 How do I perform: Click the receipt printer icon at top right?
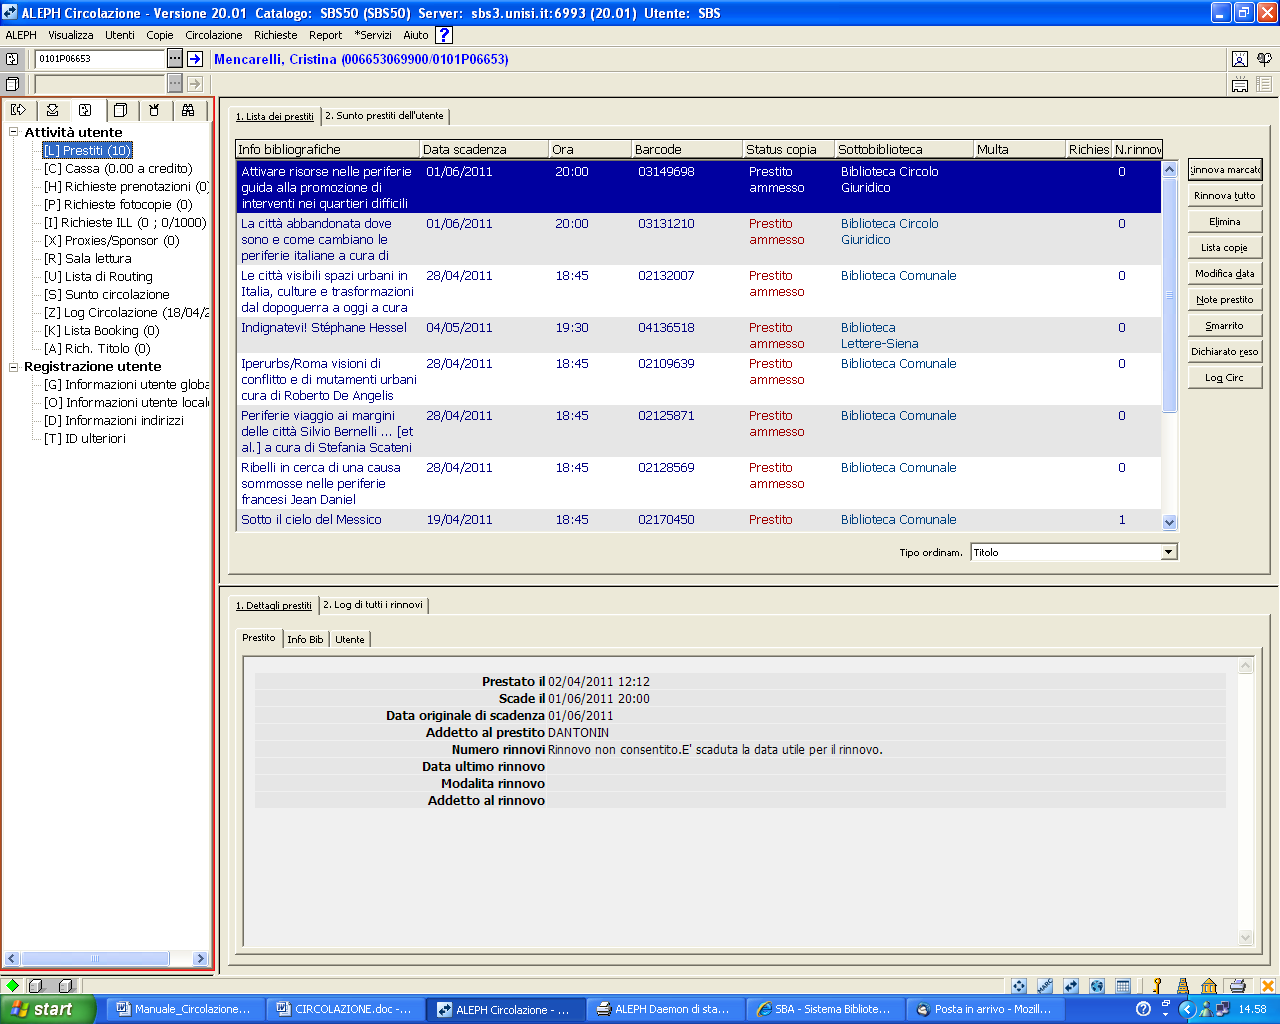[x=1240, y=84]
